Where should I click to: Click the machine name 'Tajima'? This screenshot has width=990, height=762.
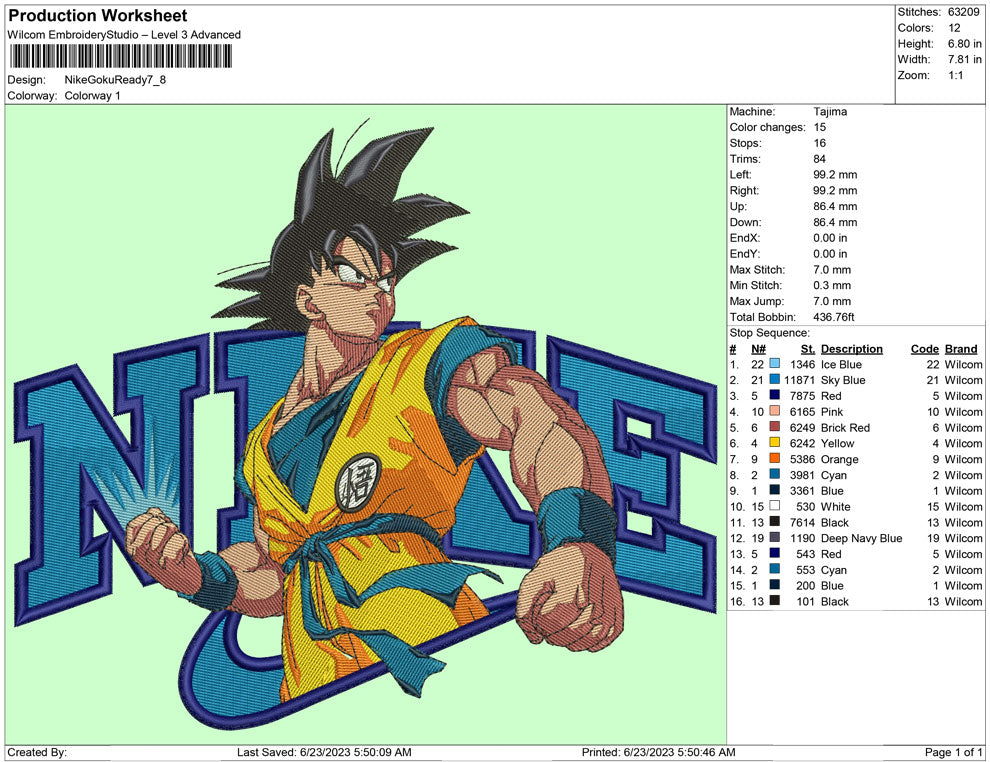pyautogui.click(x=830, y=111)
